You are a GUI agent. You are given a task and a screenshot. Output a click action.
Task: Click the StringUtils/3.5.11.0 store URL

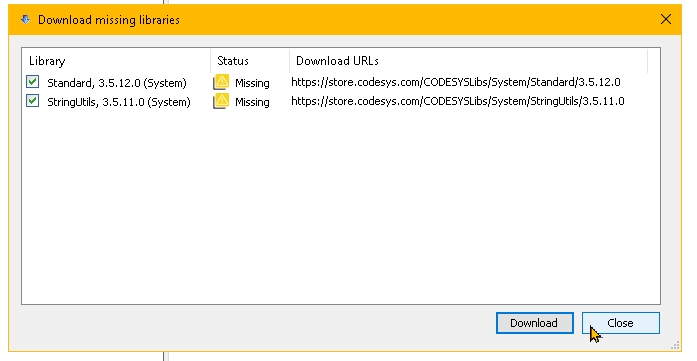(458, 101)
